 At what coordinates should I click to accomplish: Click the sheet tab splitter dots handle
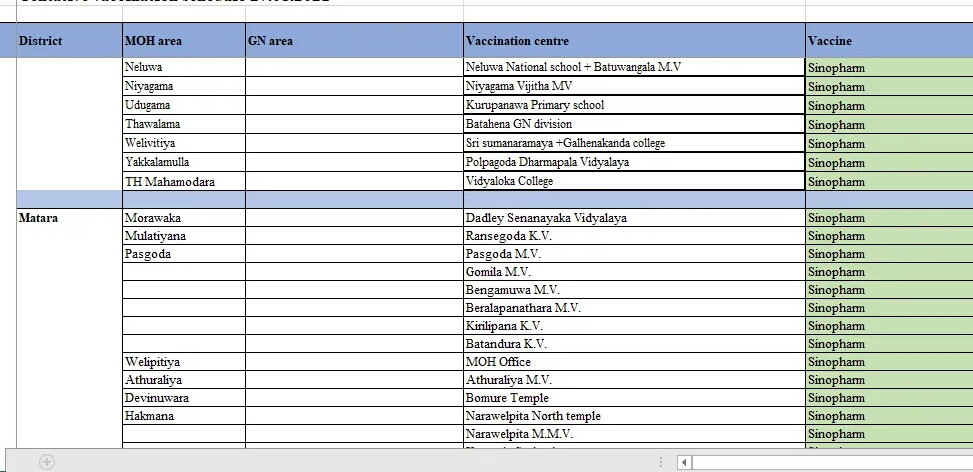point(661,462)
